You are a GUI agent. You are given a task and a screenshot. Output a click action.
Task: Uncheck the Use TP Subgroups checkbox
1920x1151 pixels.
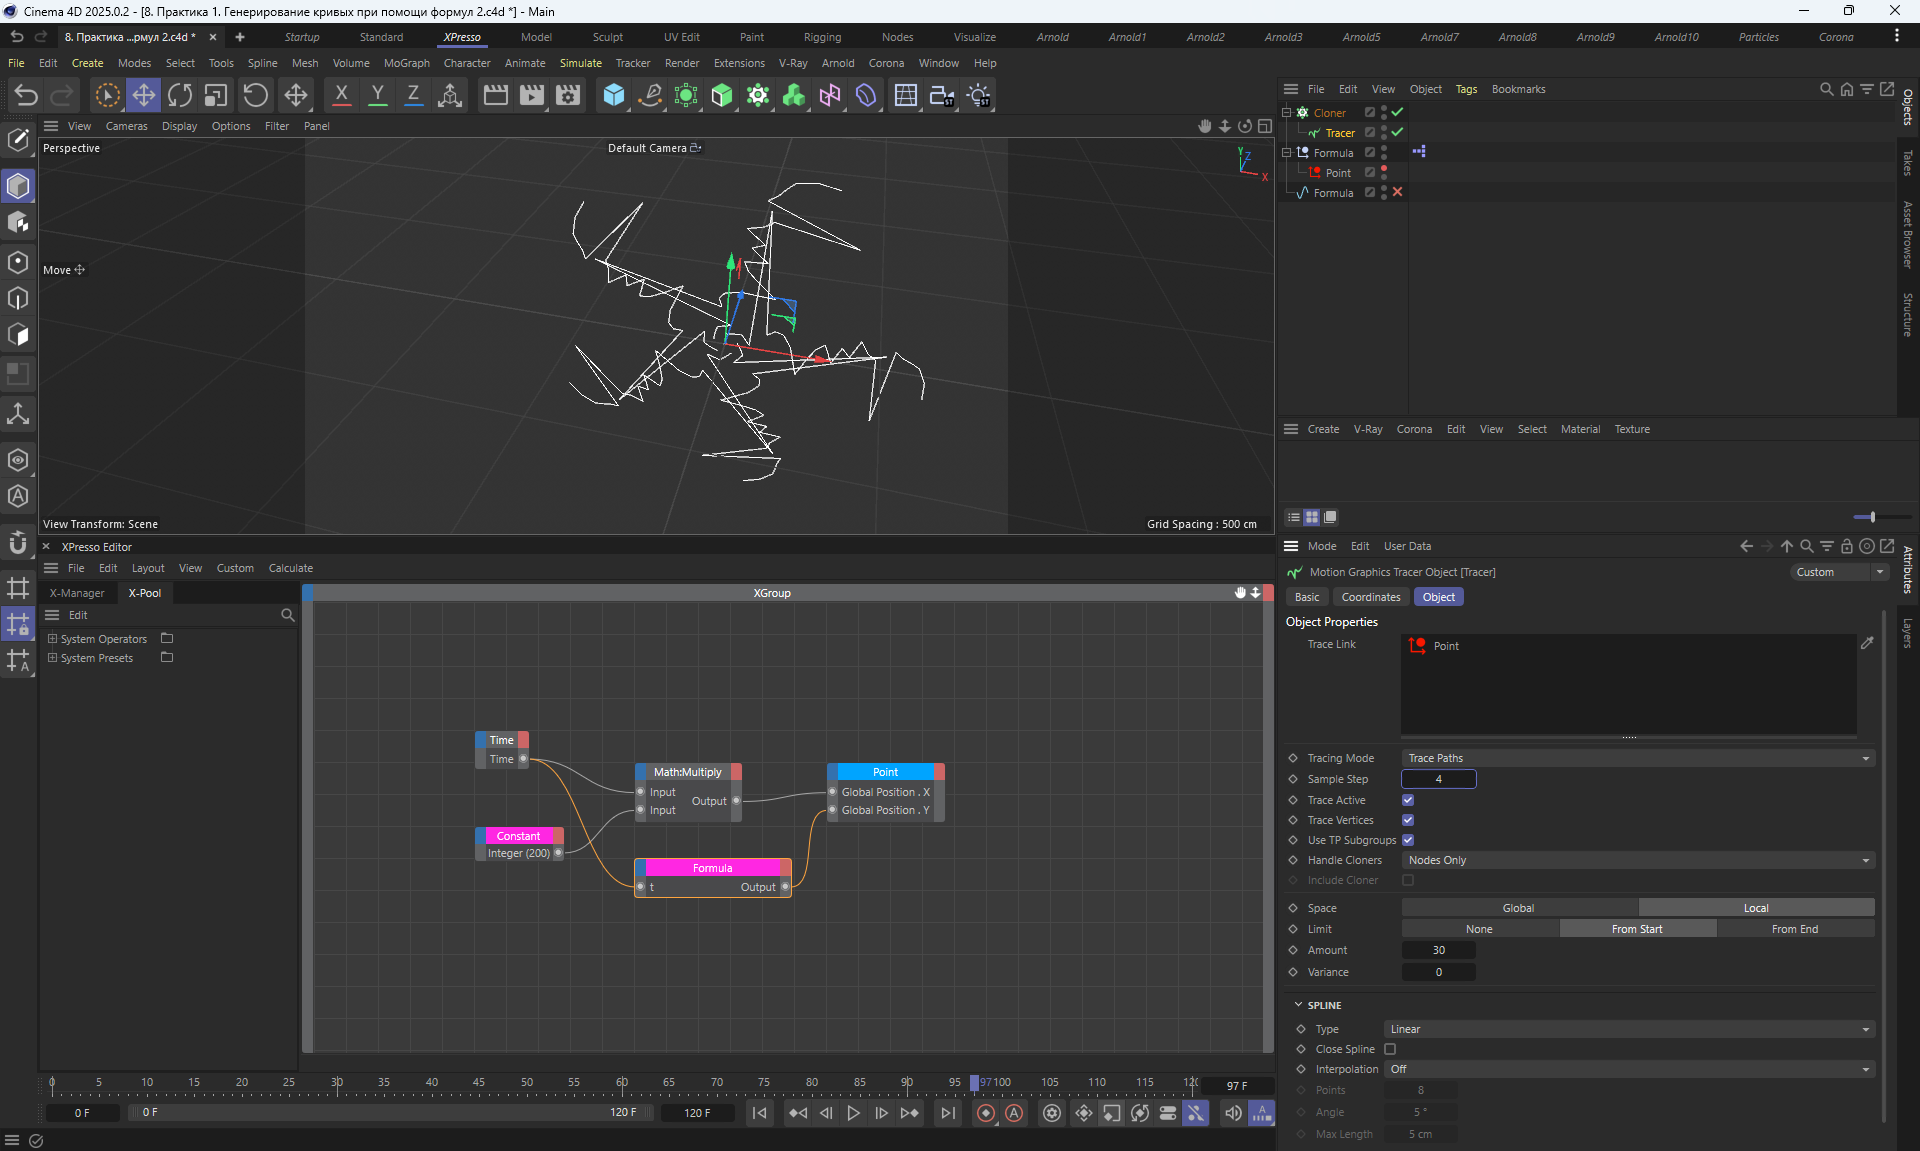coord(1408,840)
